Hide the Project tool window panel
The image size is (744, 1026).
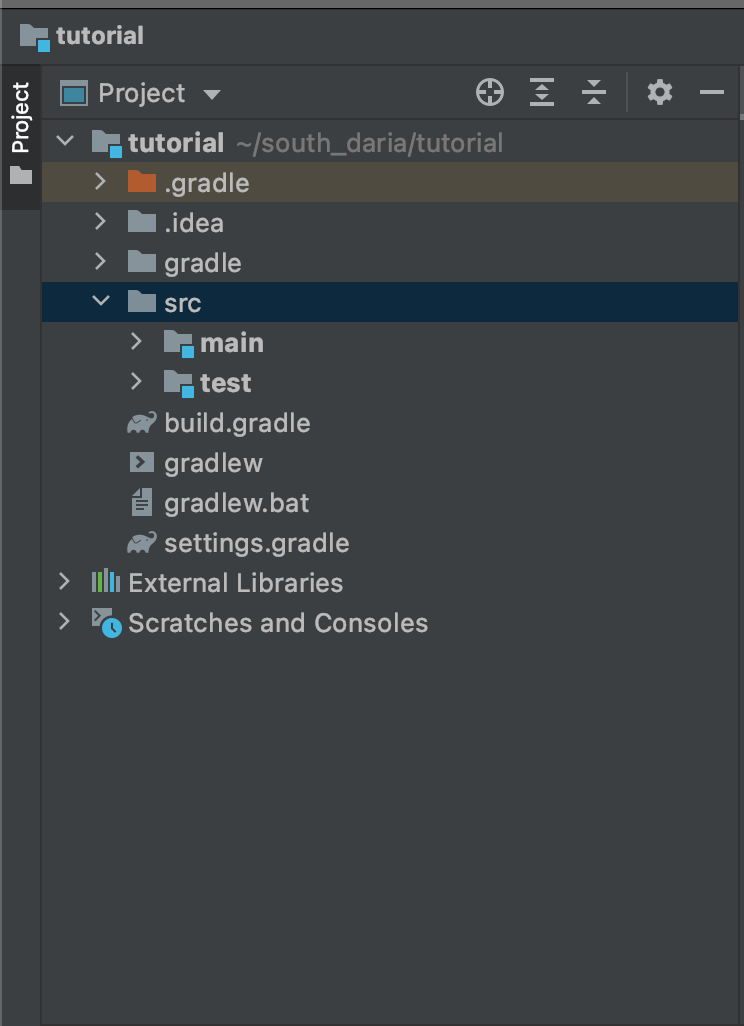click(x=712, y=93)
